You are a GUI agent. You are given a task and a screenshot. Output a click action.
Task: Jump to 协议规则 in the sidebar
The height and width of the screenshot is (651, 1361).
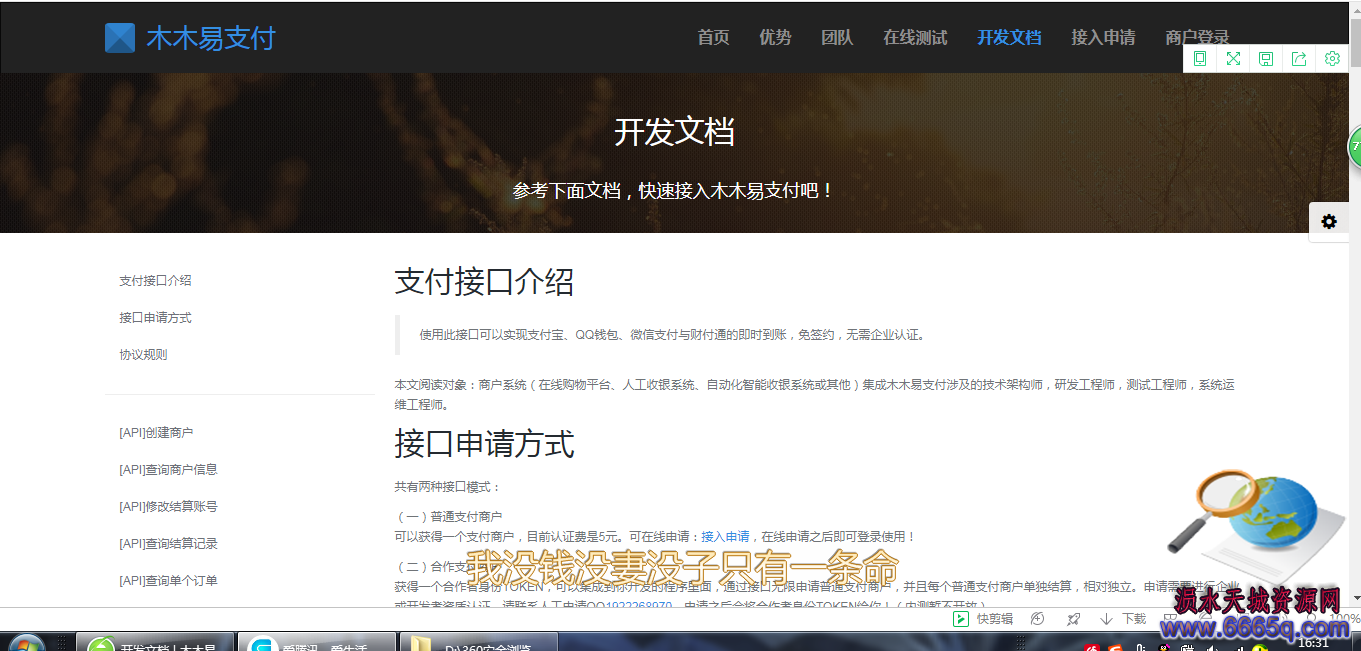pos(143,355)
